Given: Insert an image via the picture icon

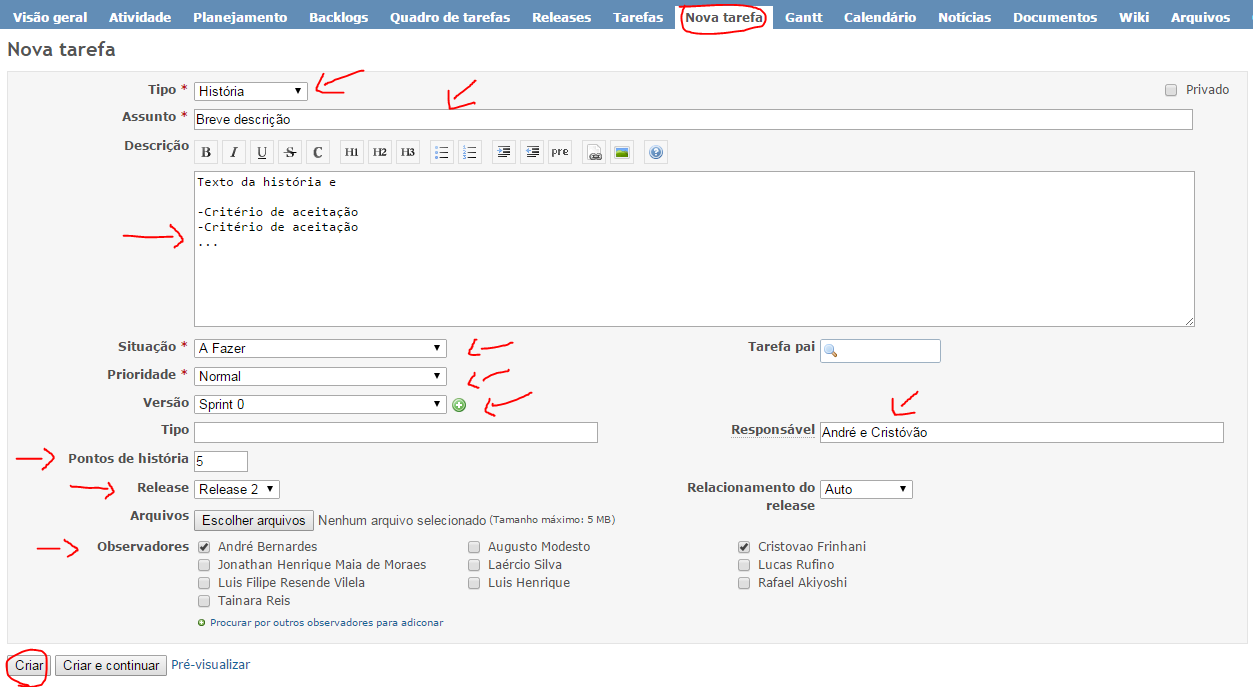Looking at the screenshot, I should pyautogui.click(x=622, y=152).
